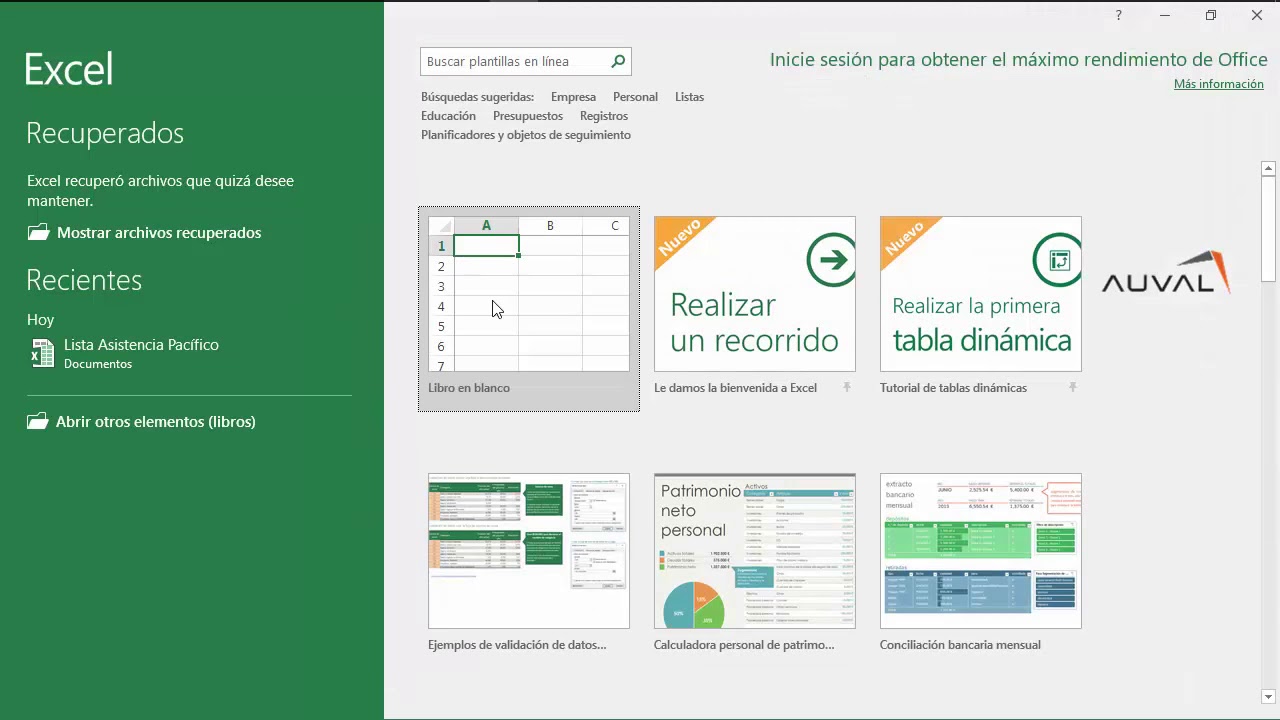Click the search magnifier icon for templates
This screenshot has height=720, width=1280.
618,61
